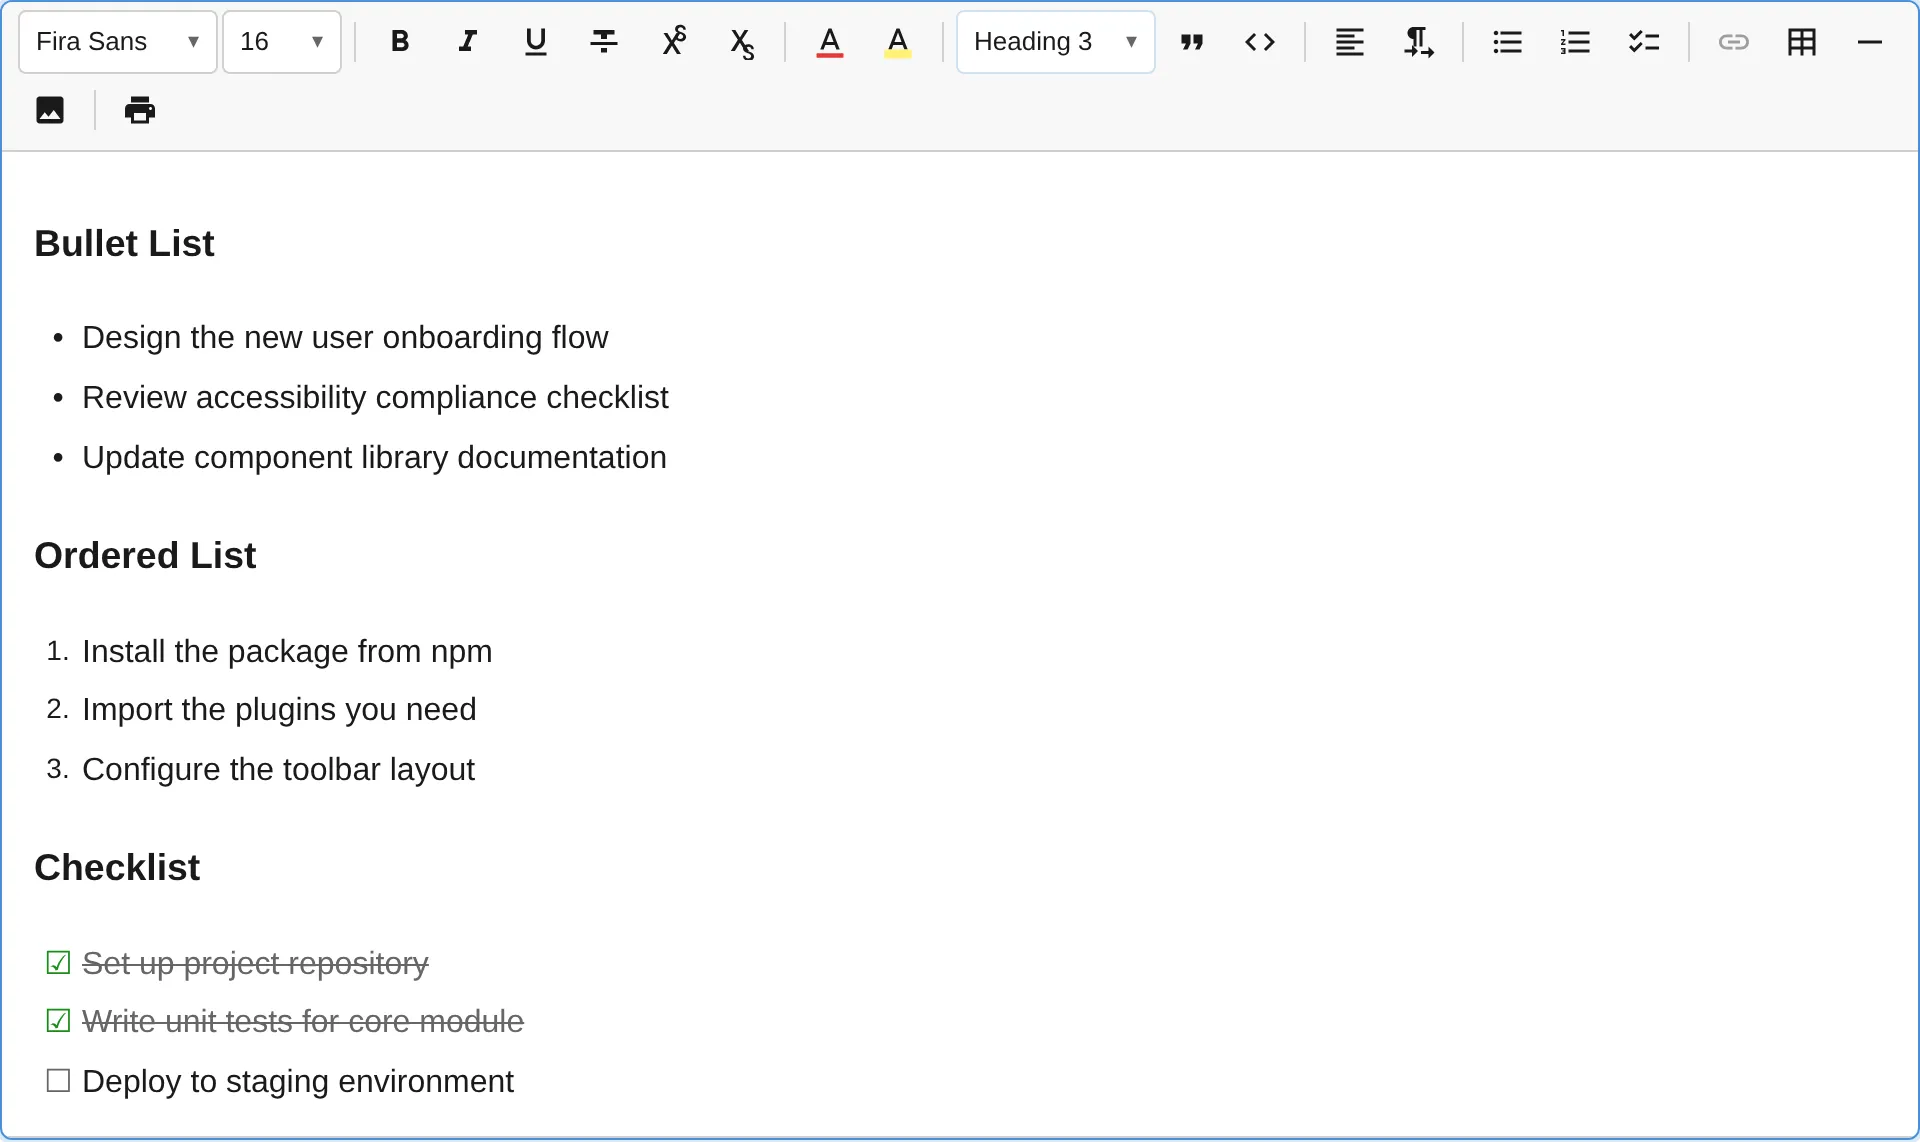Image resolution: width=1920 pixels, height=1142 pixels.
Task: Click the Ordered List heading text
Action: pyautogui.click(x=145, y=555)
